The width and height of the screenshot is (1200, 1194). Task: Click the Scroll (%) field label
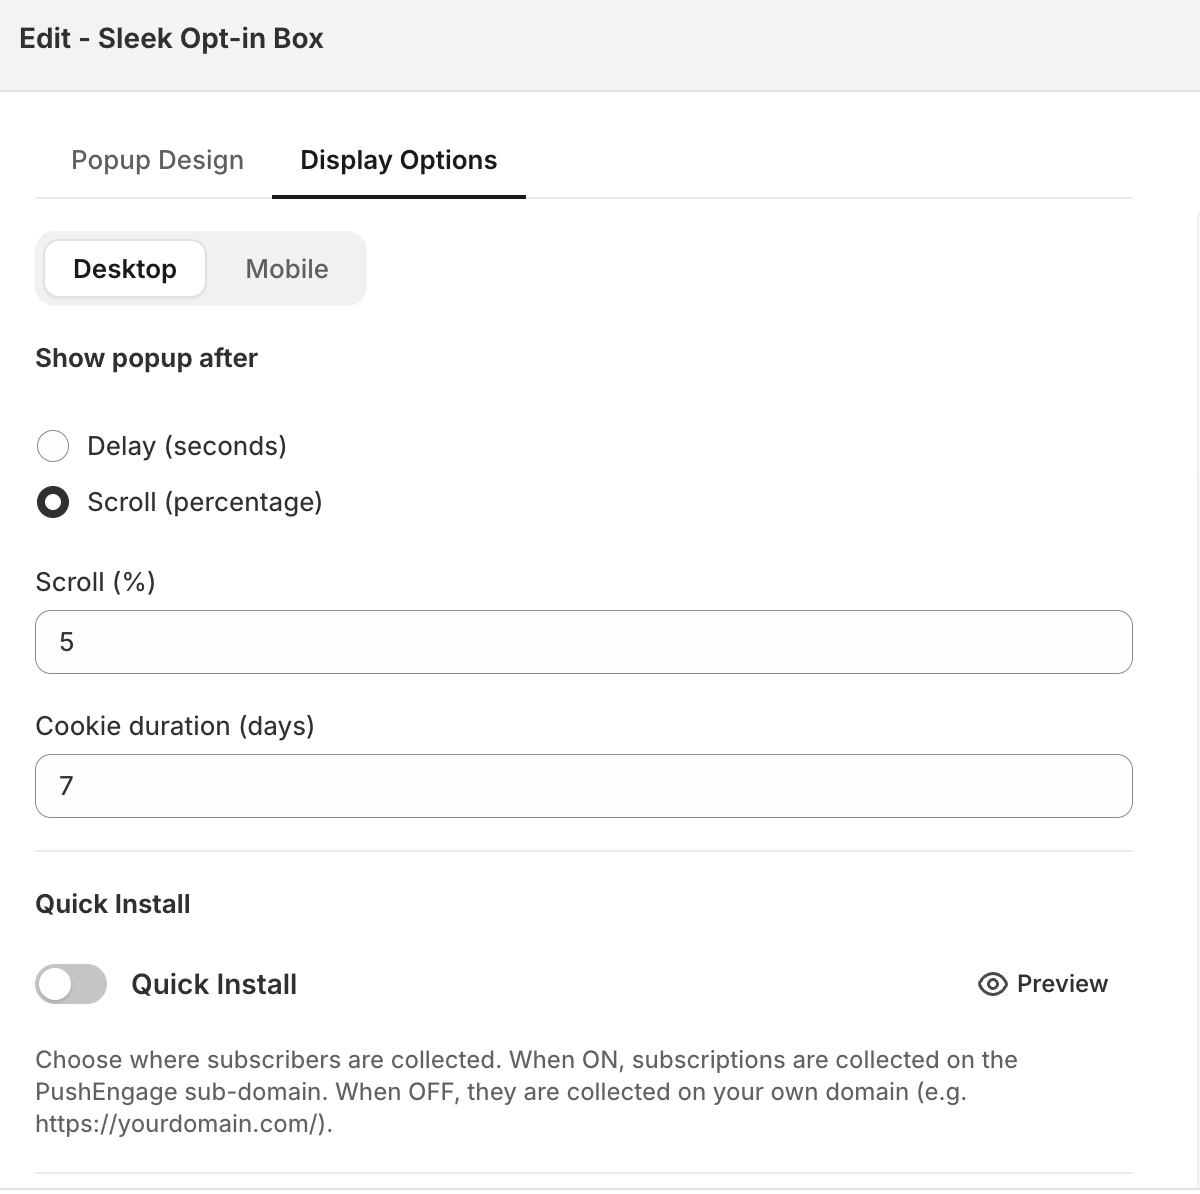point(96,582)
